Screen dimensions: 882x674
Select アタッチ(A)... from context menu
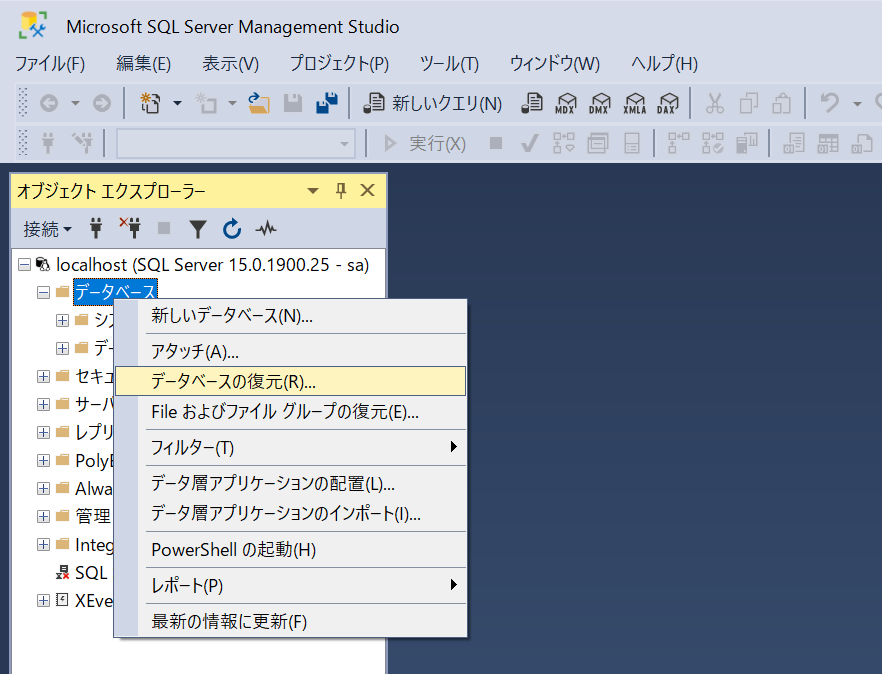(290, 352)
